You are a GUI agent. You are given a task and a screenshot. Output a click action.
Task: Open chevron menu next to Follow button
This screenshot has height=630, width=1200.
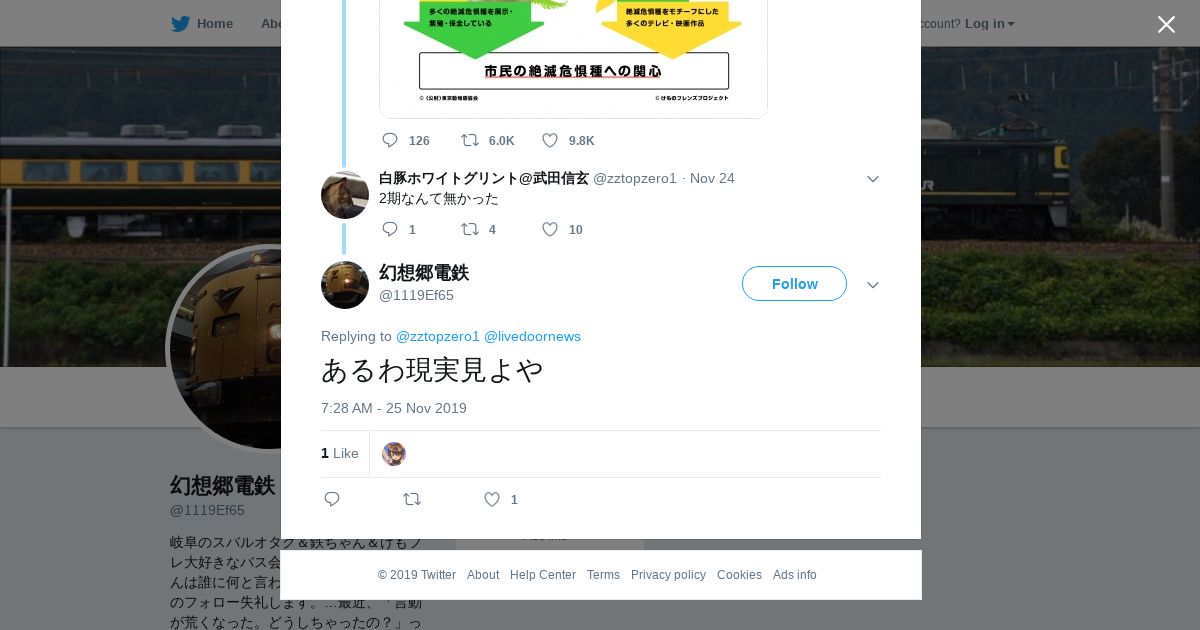(872, 285)
